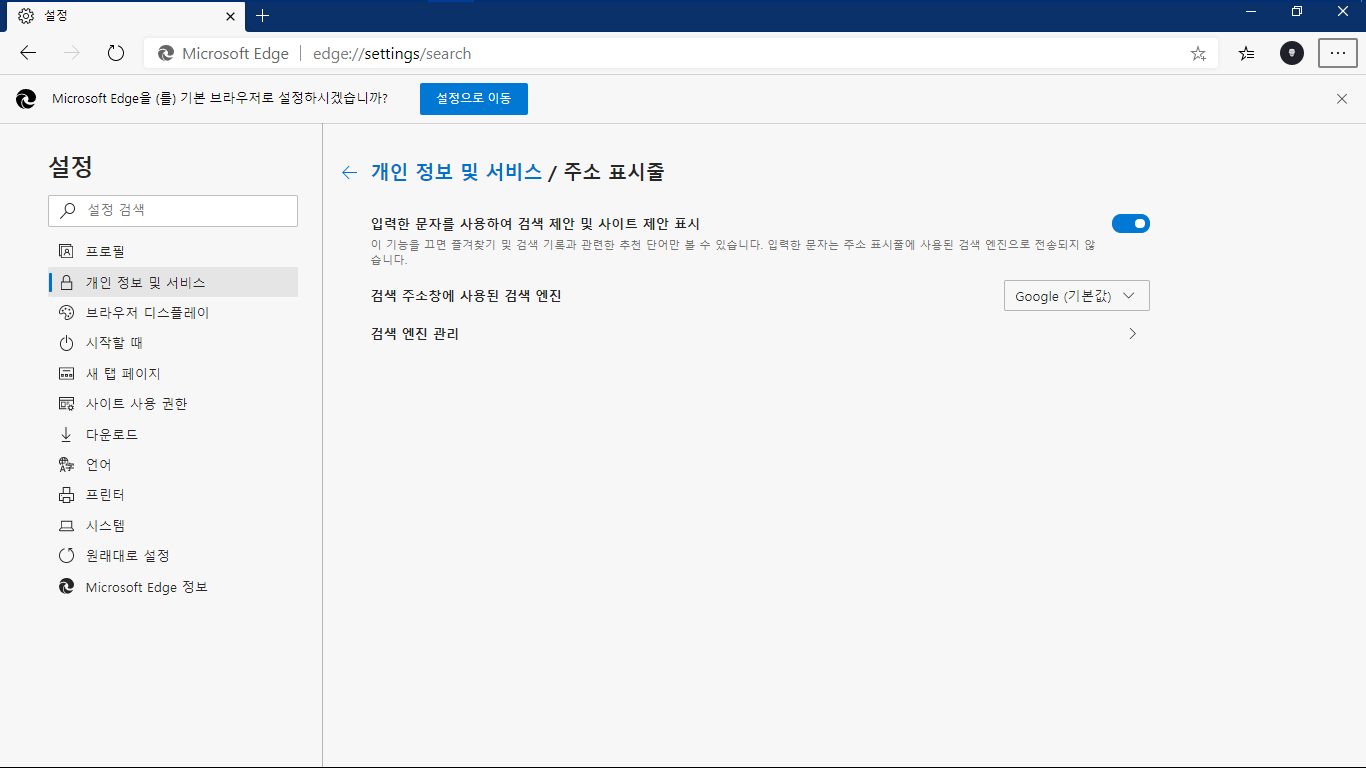Click the default browser prompt text in the notification bar
Screen dimensions: 1366x768
(220, 98)
